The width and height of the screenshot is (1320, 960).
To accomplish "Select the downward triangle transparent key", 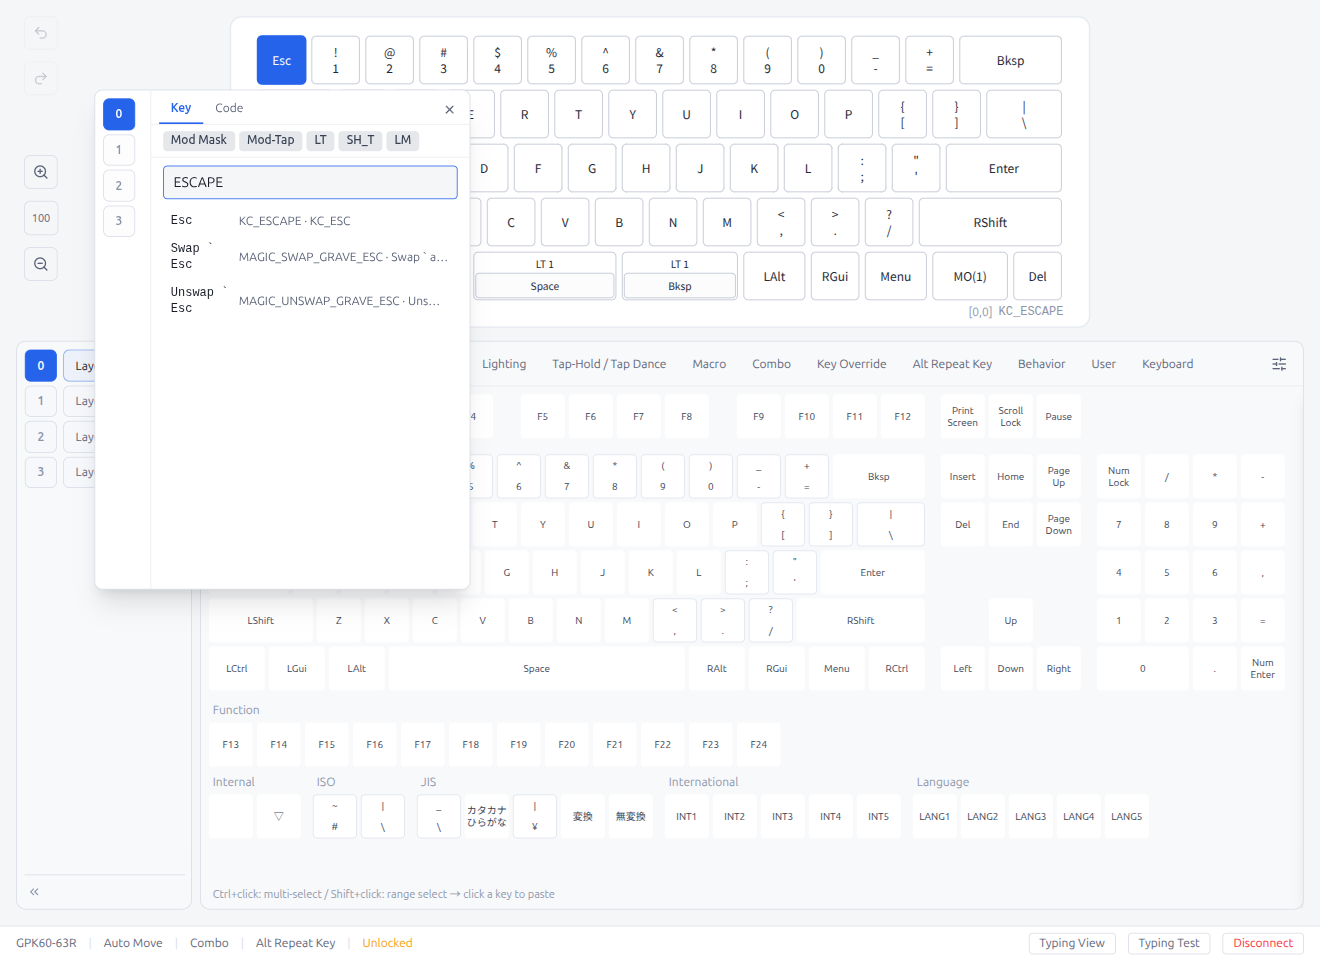I will 279,817.
